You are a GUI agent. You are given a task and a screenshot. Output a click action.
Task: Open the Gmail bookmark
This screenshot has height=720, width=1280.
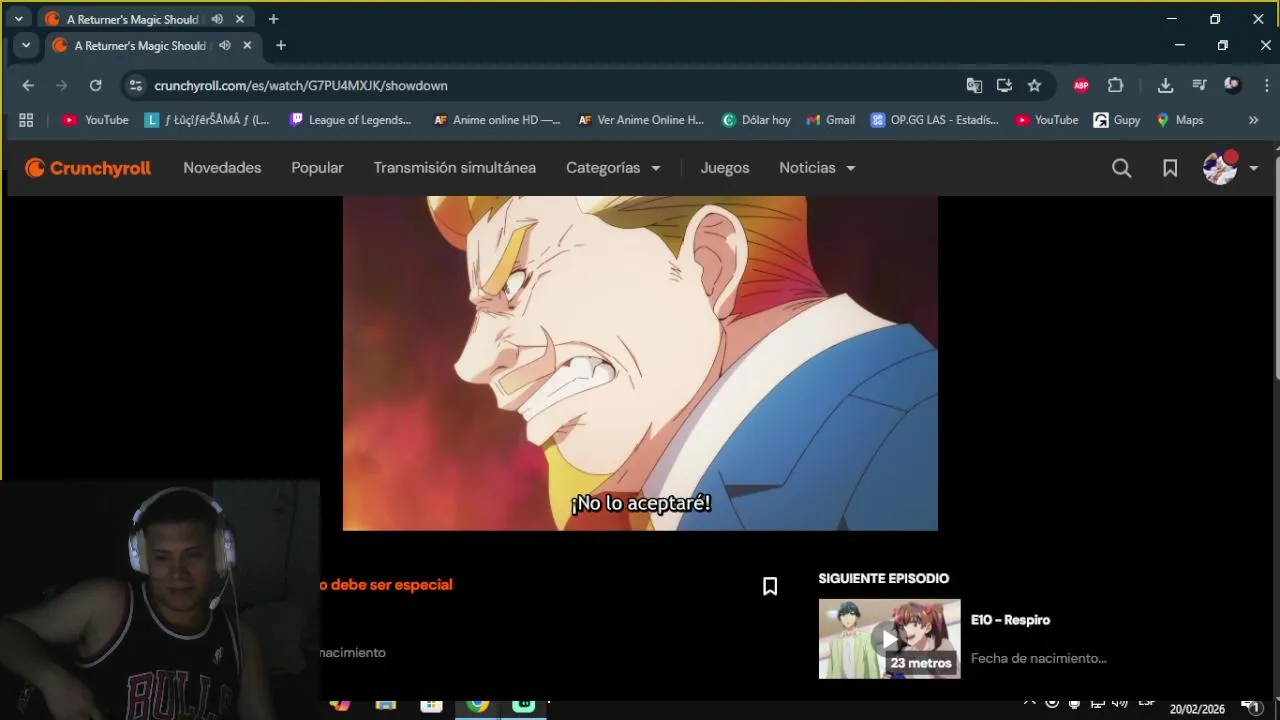tap(830, 120)
